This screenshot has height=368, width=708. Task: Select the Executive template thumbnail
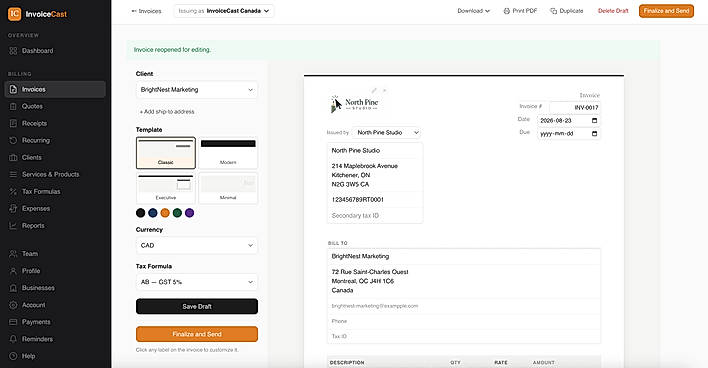[x=166, y=188]
